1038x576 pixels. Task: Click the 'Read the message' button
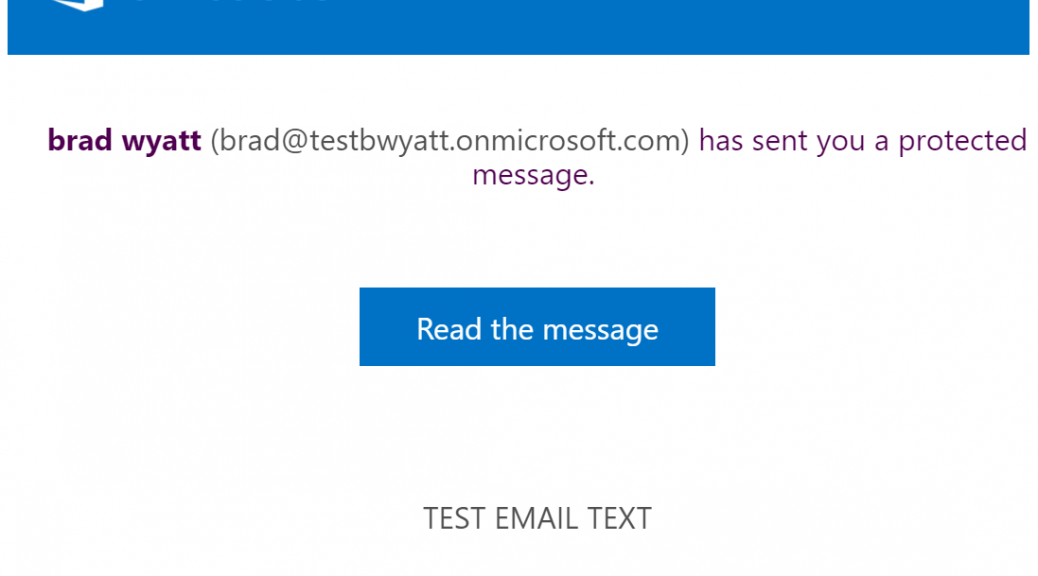[537, 326]
